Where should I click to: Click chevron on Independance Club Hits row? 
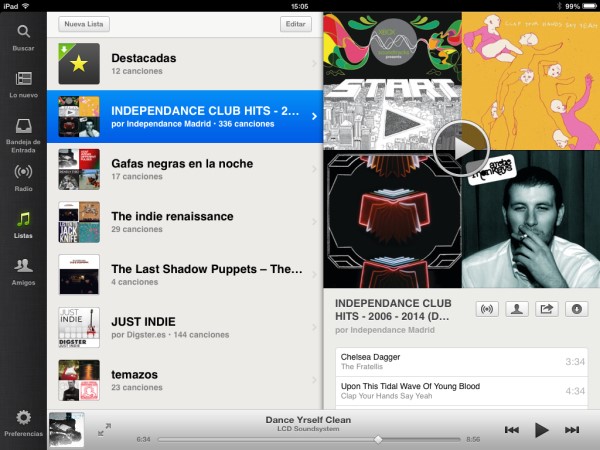click(x=314, y=116)
